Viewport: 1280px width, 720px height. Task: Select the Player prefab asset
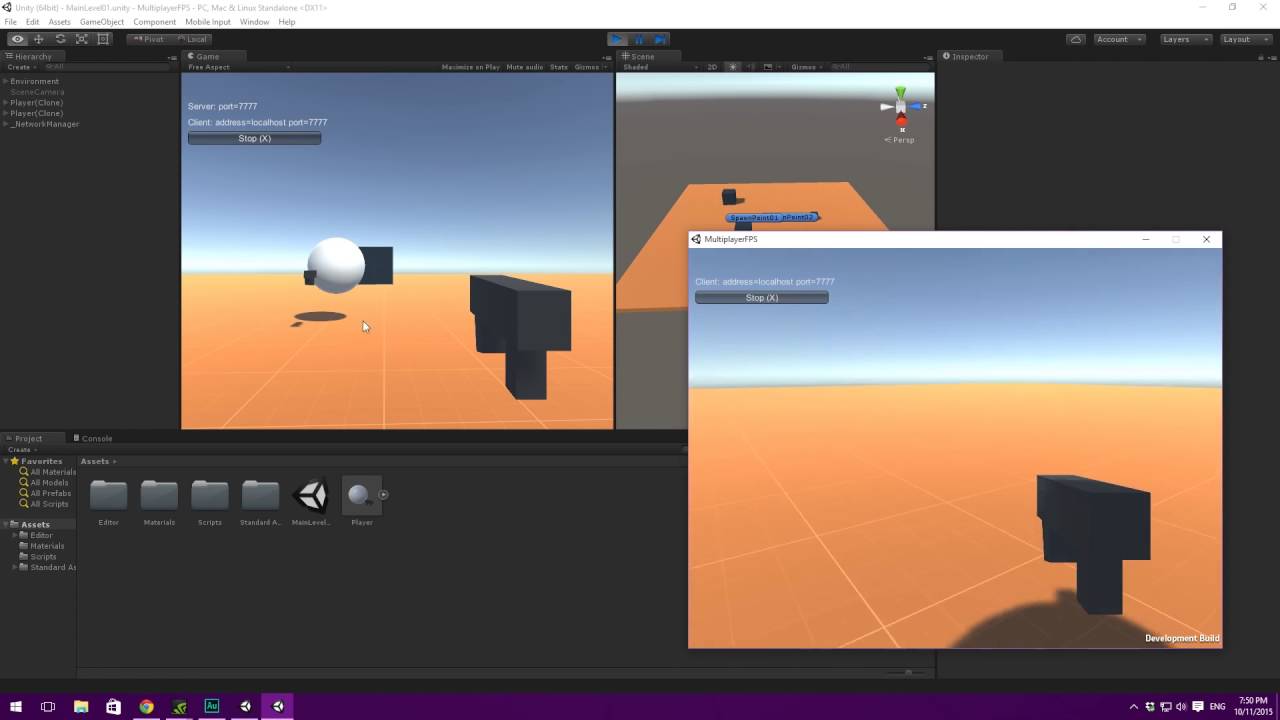[x=362, y=501]
